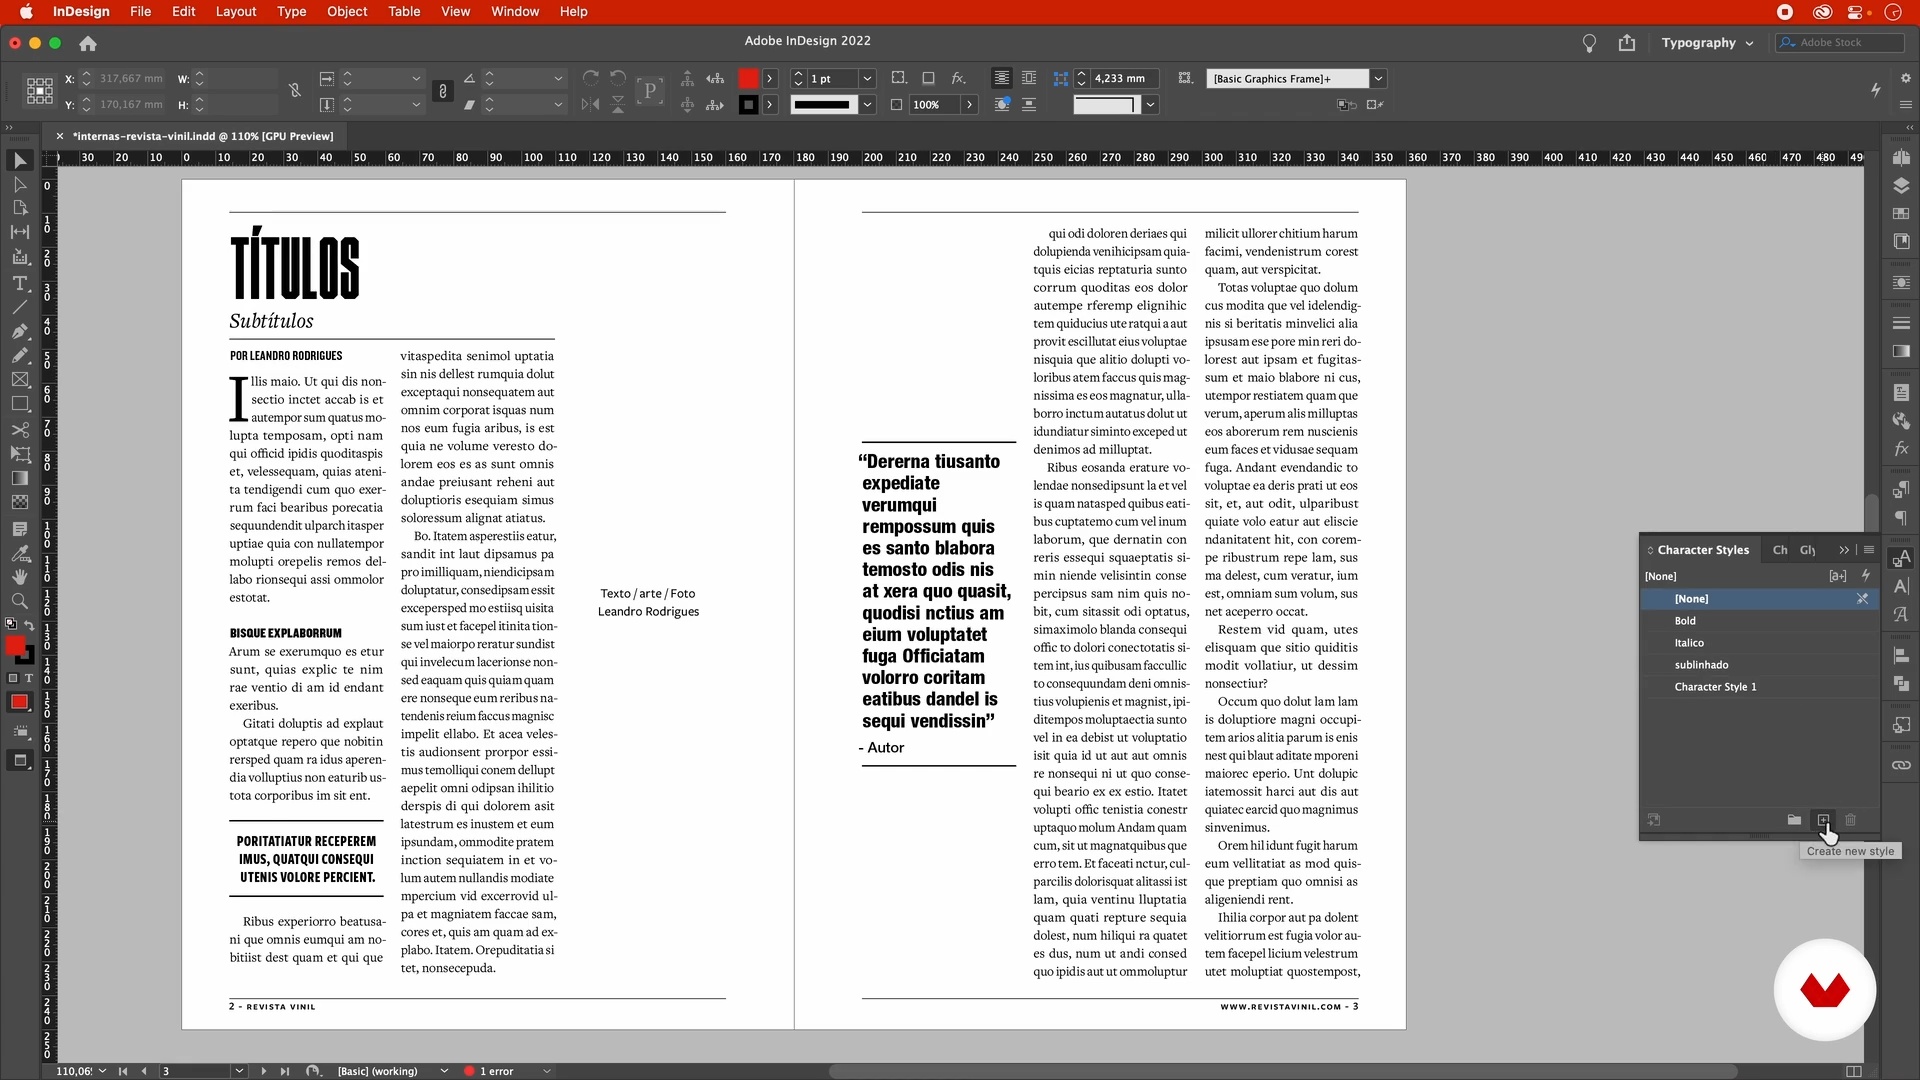
Task: Open the Type menu
Action: 292,12
